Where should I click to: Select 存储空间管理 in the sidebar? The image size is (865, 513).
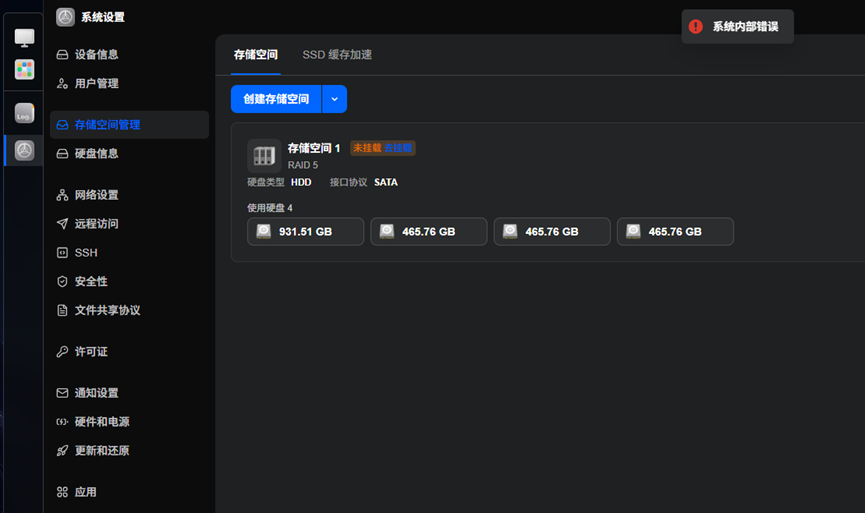[x=129, y=125]
